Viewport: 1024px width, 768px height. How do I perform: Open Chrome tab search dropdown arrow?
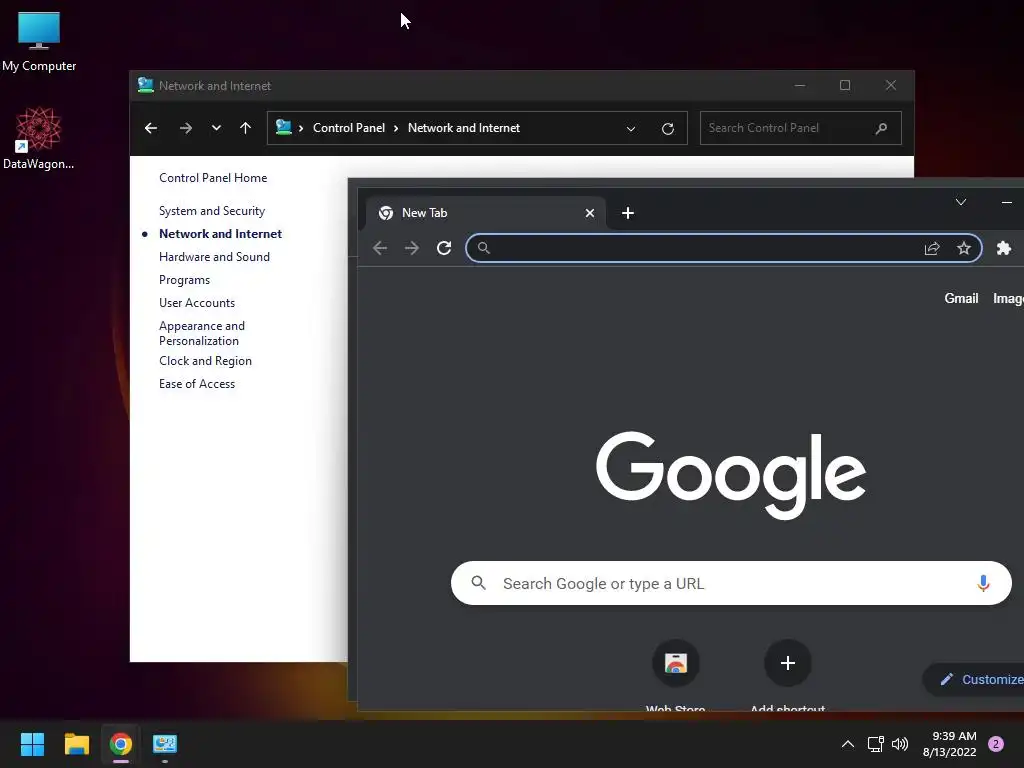[961, 202]
